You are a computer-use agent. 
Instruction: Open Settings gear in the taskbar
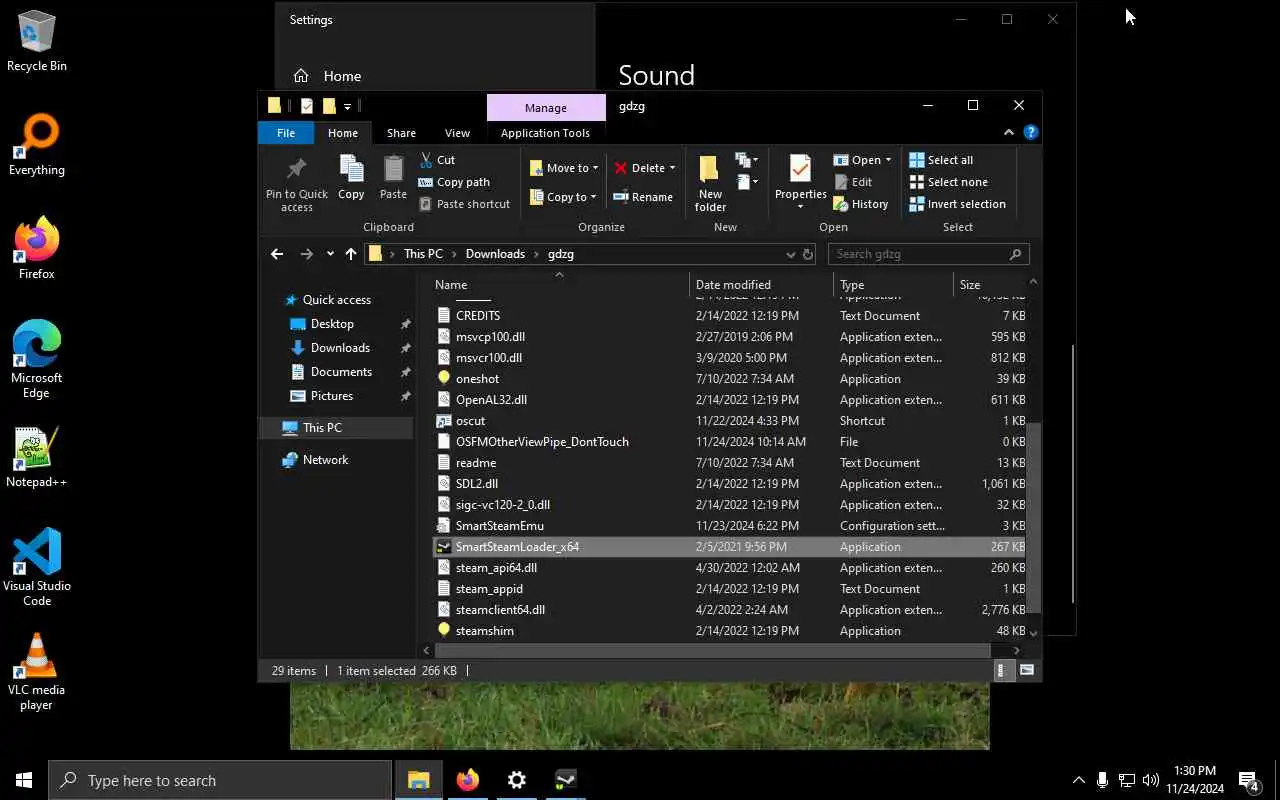(x=516, y=780)
